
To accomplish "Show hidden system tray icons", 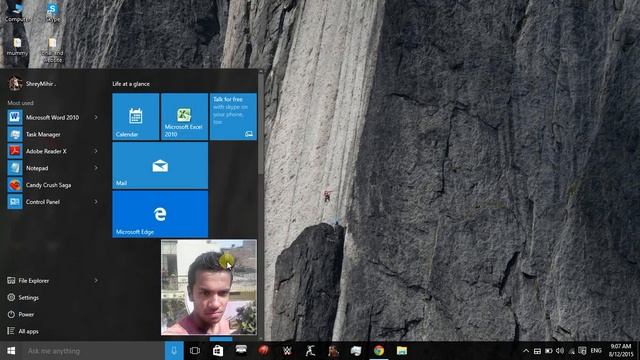I will tap(526, 351).
